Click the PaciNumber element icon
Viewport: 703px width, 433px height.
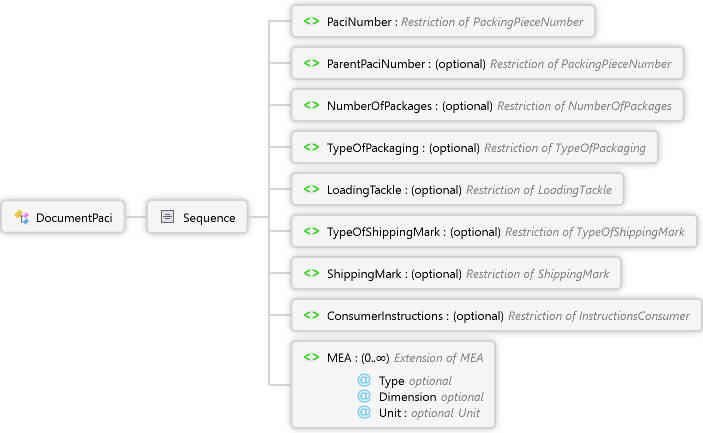pos(311,21)
